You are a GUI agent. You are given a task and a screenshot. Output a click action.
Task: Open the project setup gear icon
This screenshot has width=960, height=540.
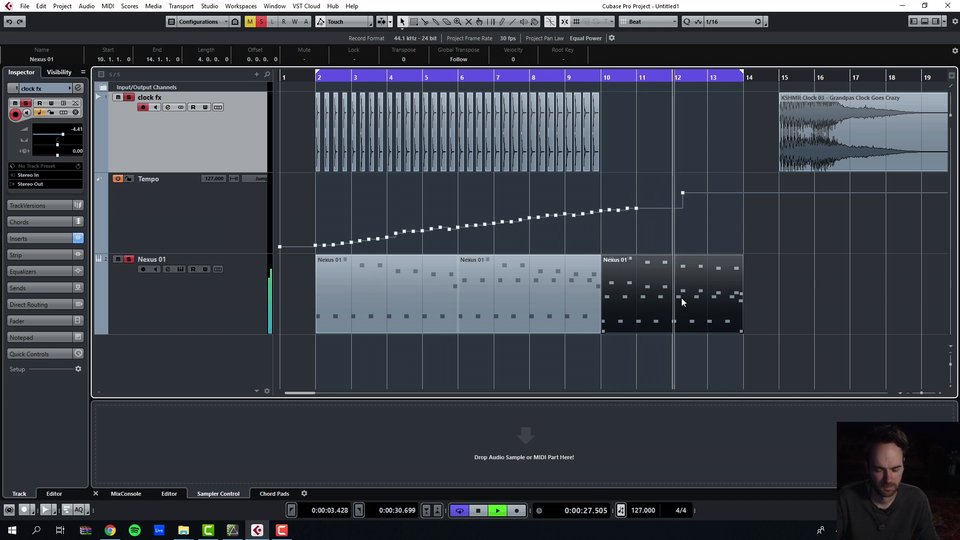(x=612, y=38)
